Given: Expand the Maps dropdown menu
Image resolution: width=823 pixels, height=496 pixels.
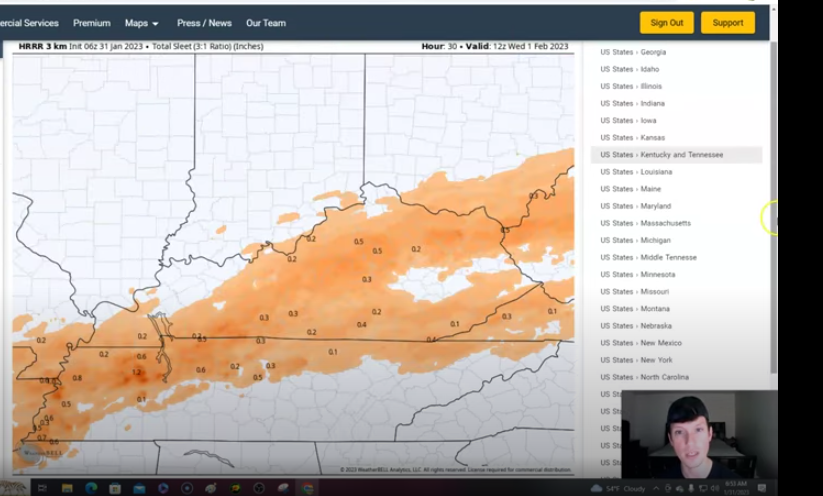Looking at the screenshot, I should tap(141, 23).
